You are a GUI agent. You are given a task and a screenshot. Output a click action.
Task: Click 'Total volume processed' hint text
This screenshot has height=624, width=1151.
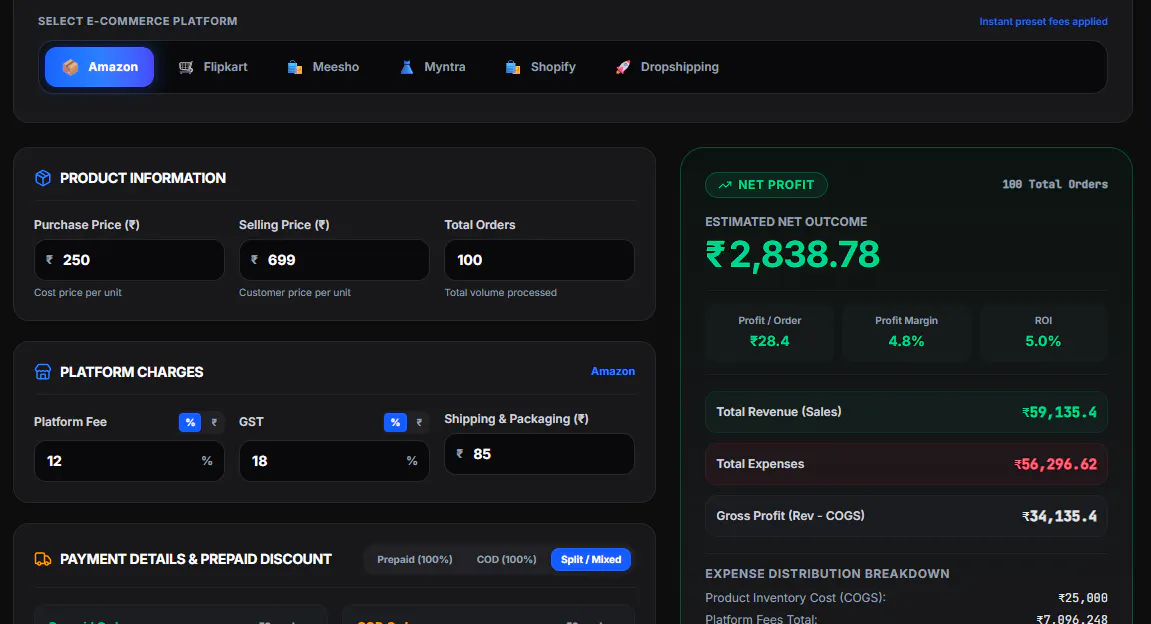pyautogui.click(x=501, y=292)
